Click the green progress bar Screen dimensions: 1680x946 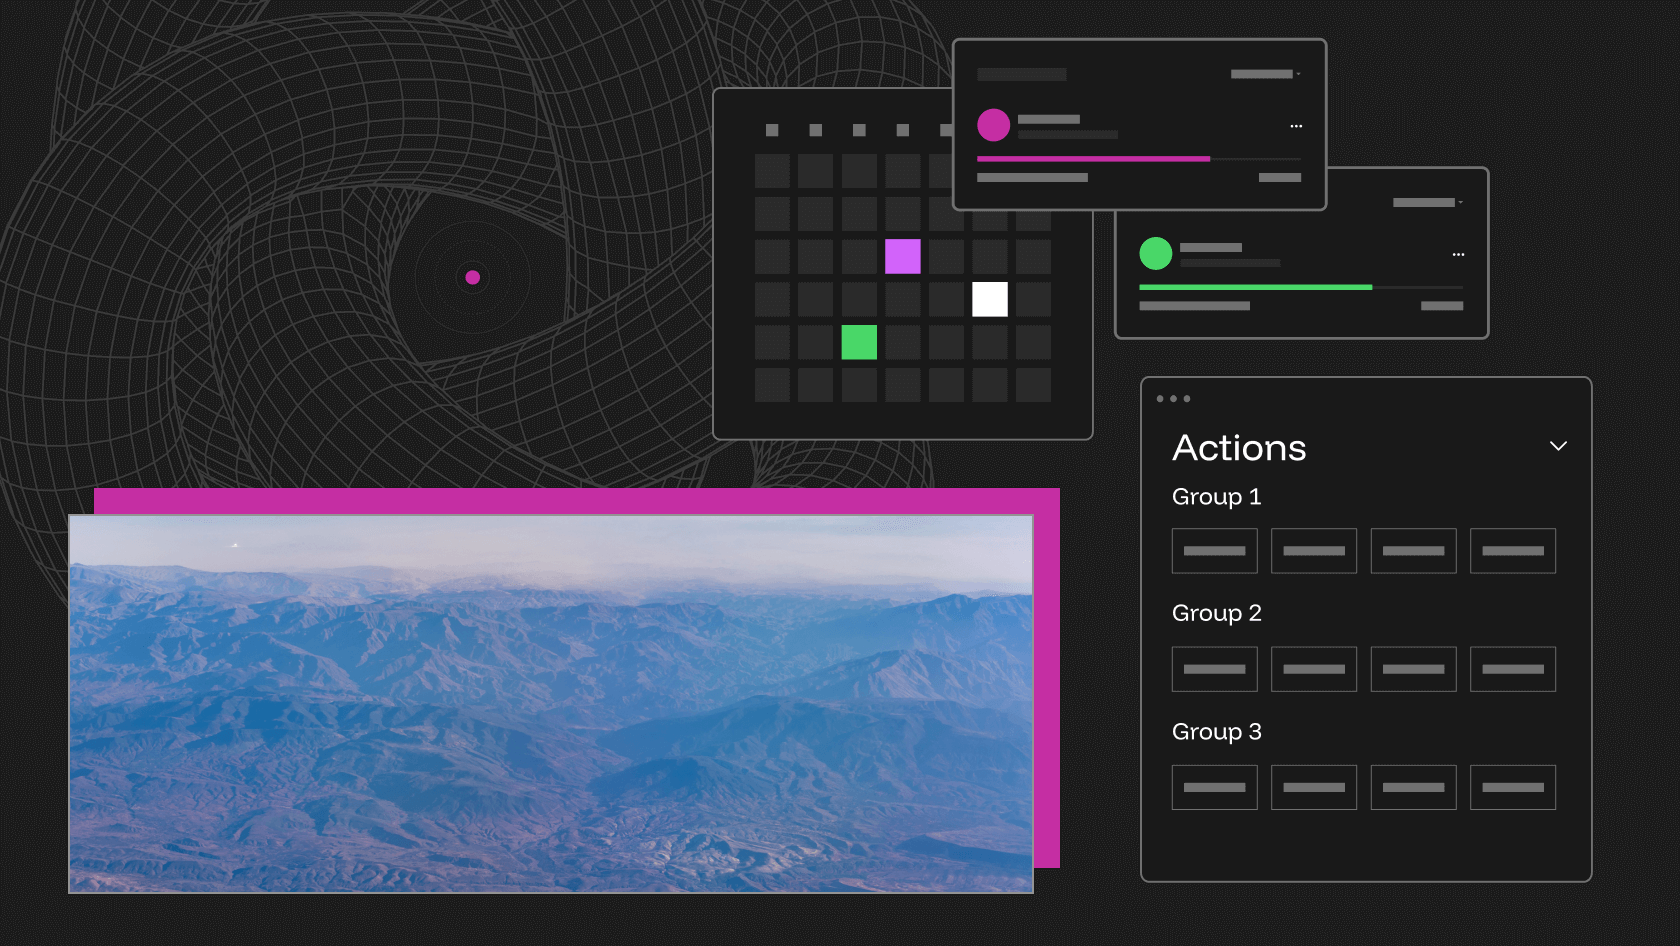pos(1301,287)
